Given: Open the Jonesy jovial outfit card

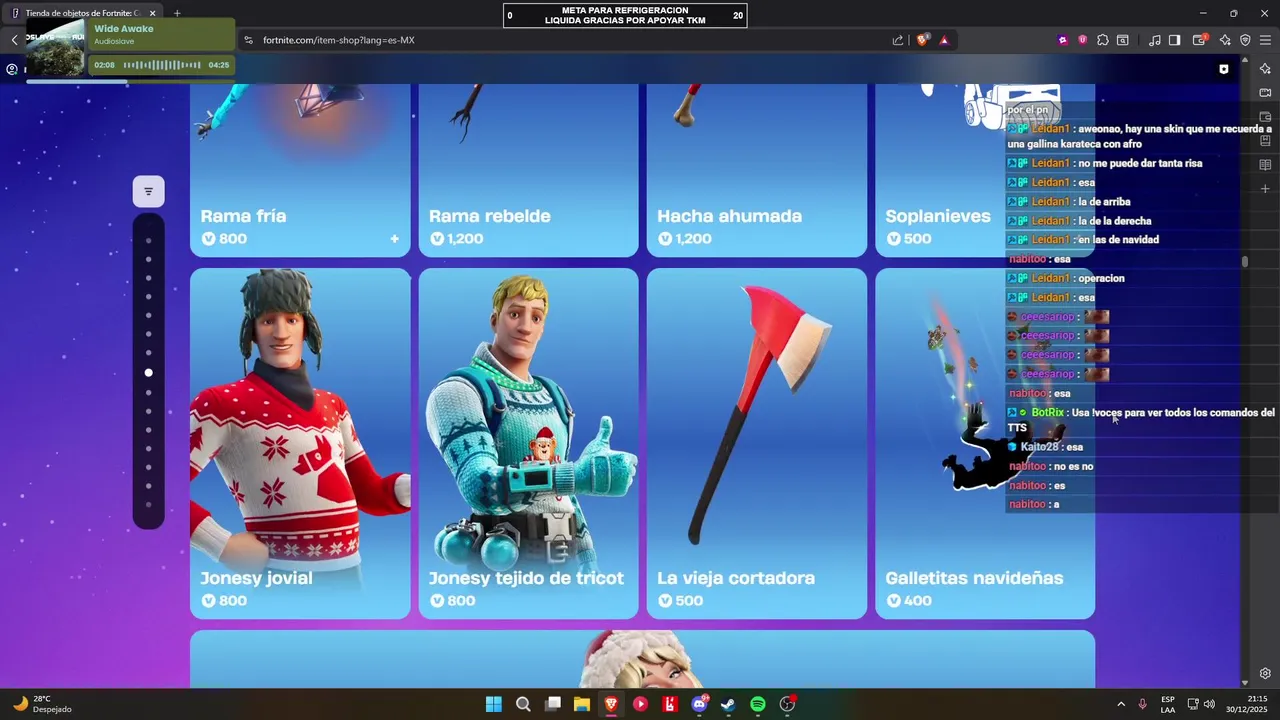Looking at the screenshot, I should [x=300, y=443].
